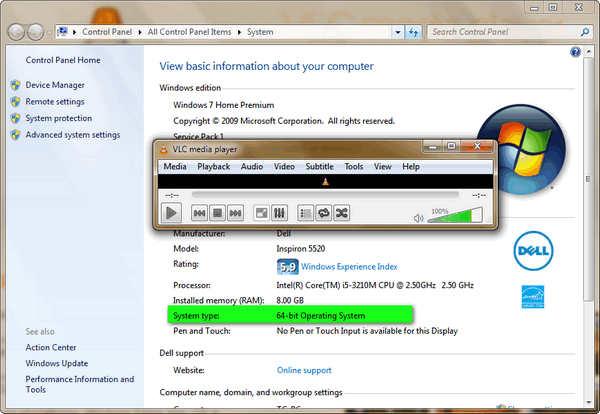This screenshot has width=600, height=414.
Task: Click shield icon beside Device Manager
Action: [15, 85]
